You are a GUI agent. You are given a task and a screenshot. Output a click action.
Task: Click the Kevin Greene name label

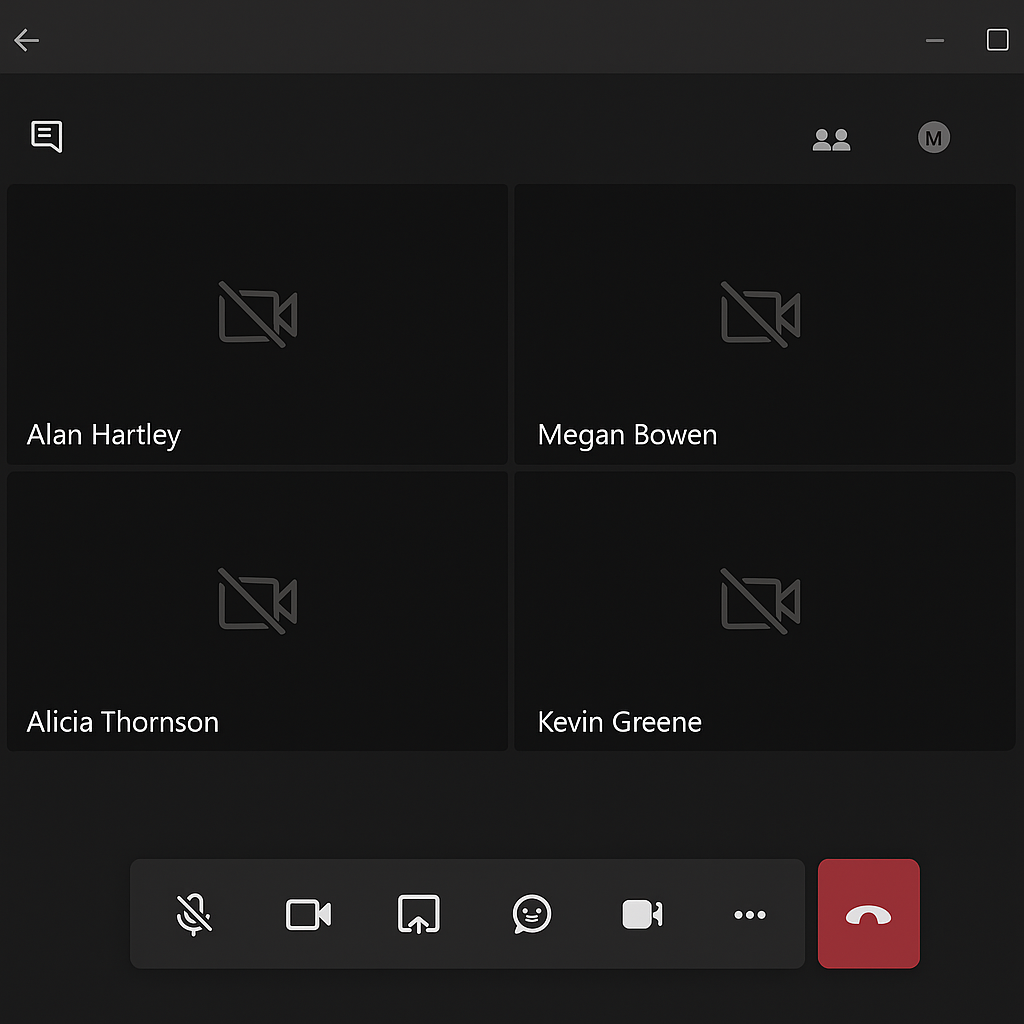619,722
